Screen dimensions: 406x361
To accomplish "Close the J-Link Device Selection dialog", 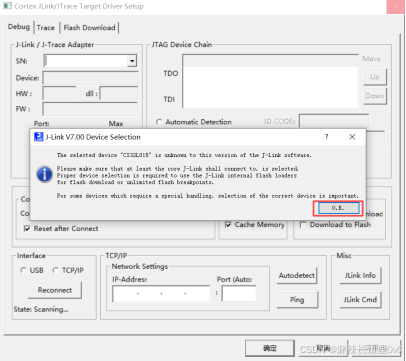I will tap(352, 137).
